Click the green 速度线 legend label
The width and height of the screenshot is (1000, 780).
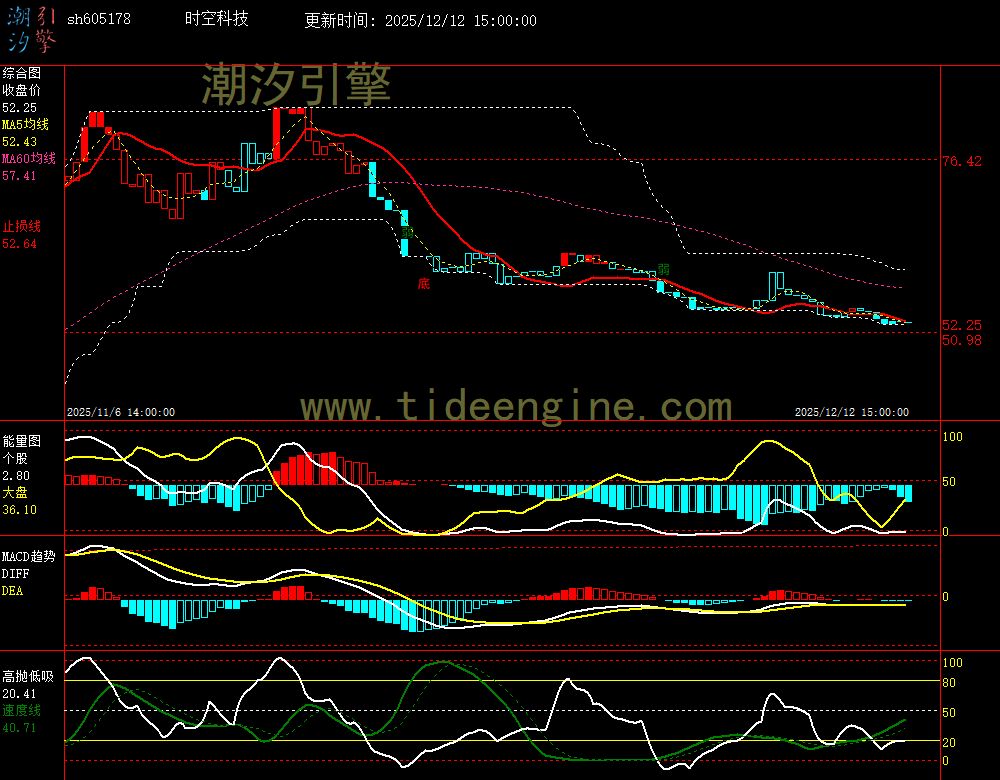pyautogui.click(x=21, y=710)
